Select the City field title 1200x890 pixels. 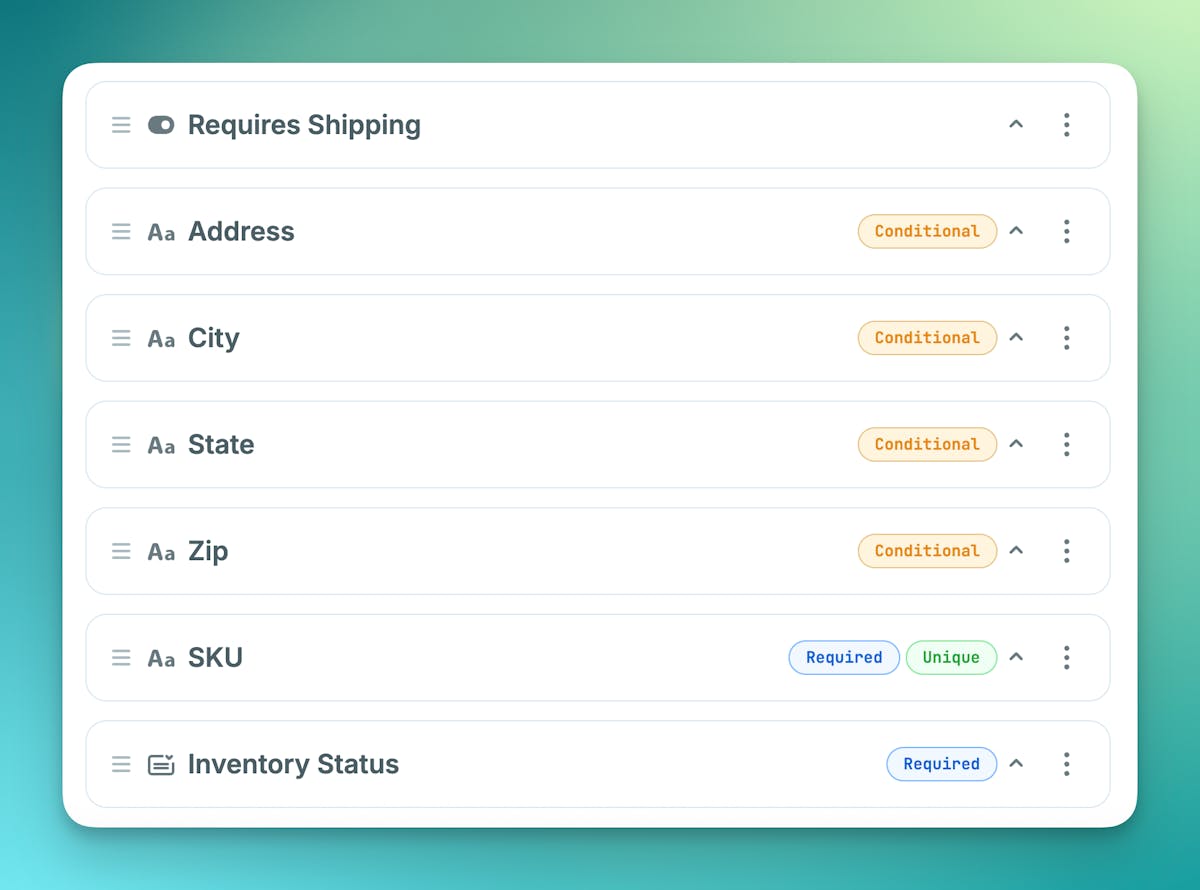[x=214, y=338]
